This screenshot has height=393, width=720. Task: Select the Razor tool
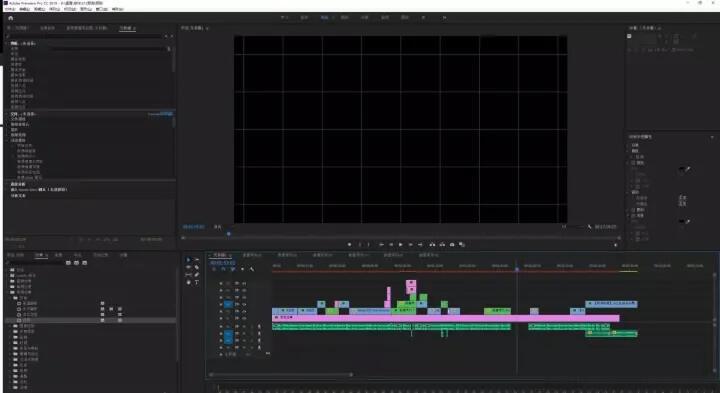(197, 267)
